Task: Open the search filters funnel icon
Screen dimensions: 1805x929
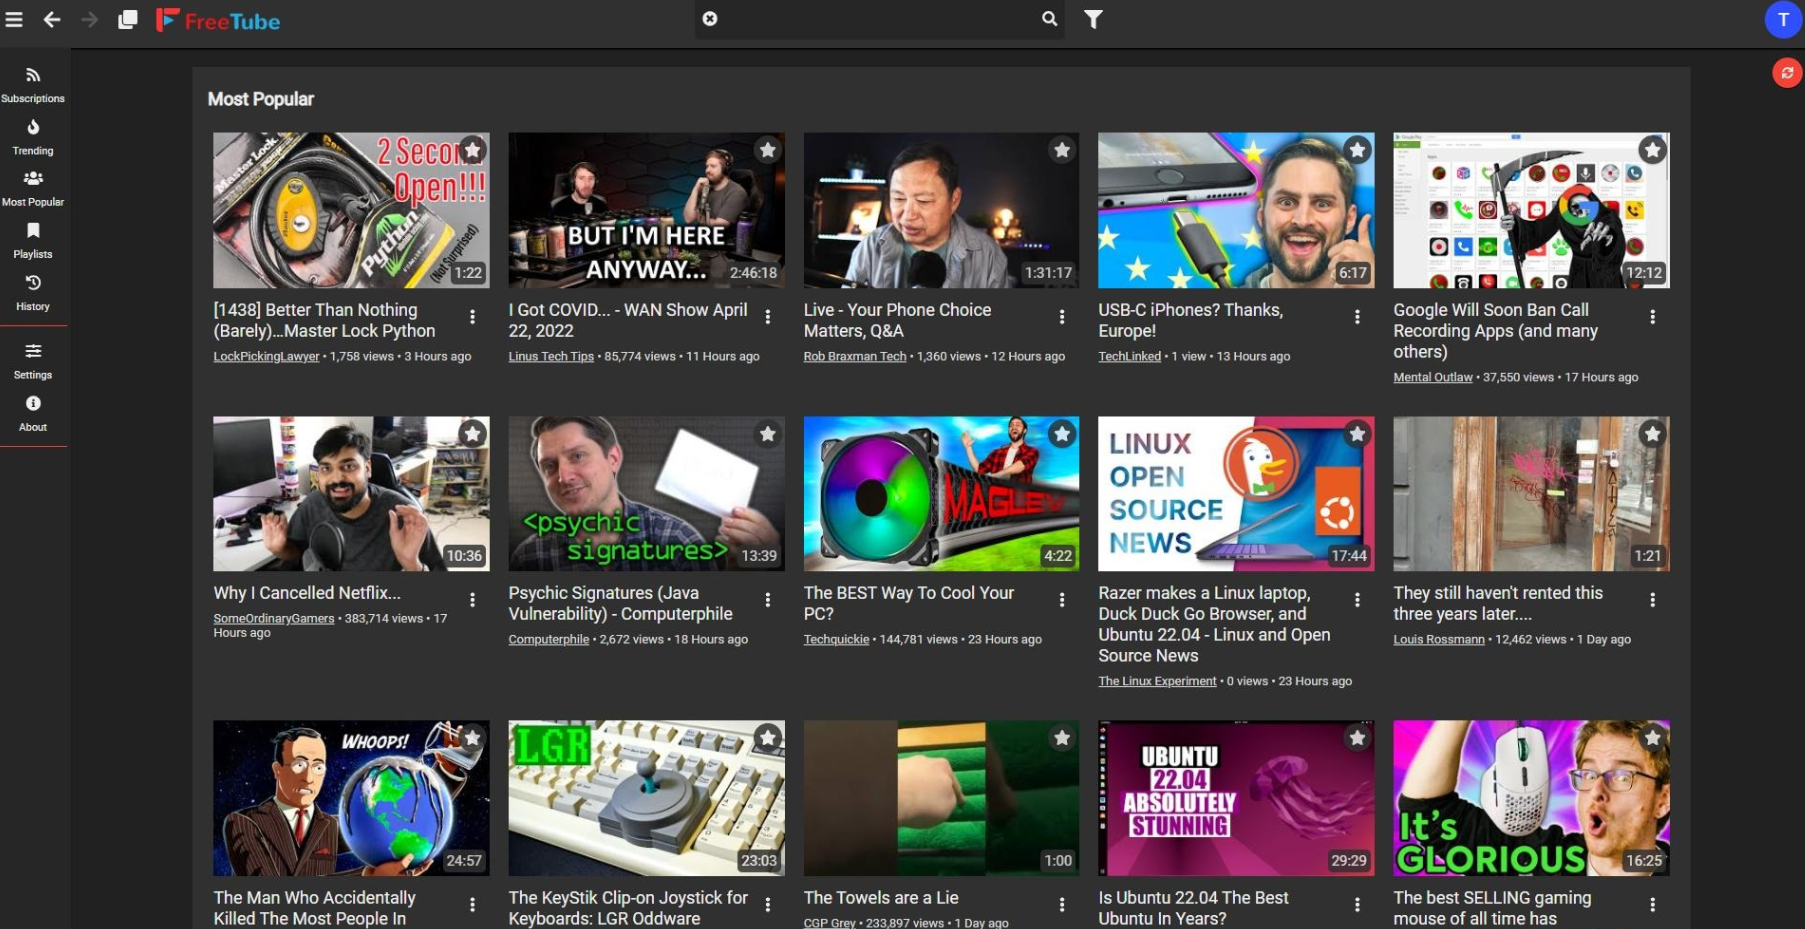Action: 1093,19
